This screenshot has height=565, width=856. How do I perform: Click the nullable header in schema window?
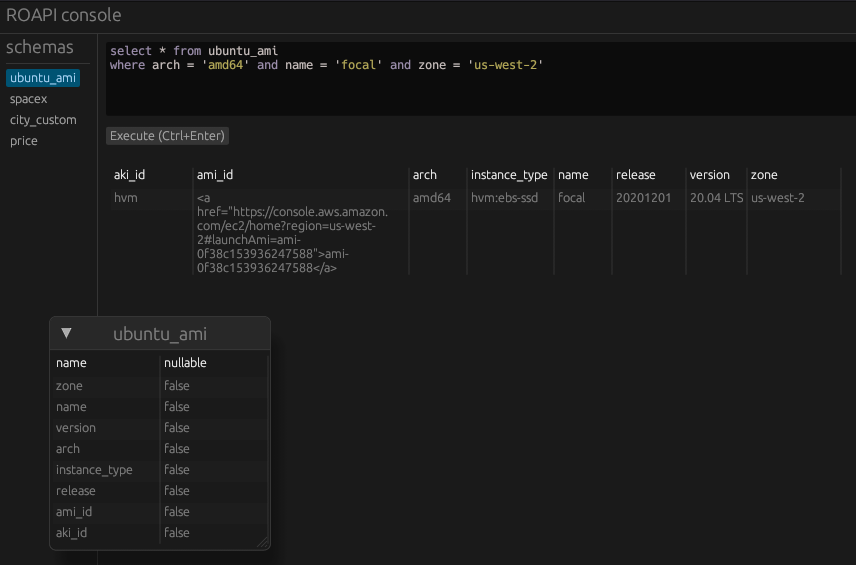tap(185, 363)
